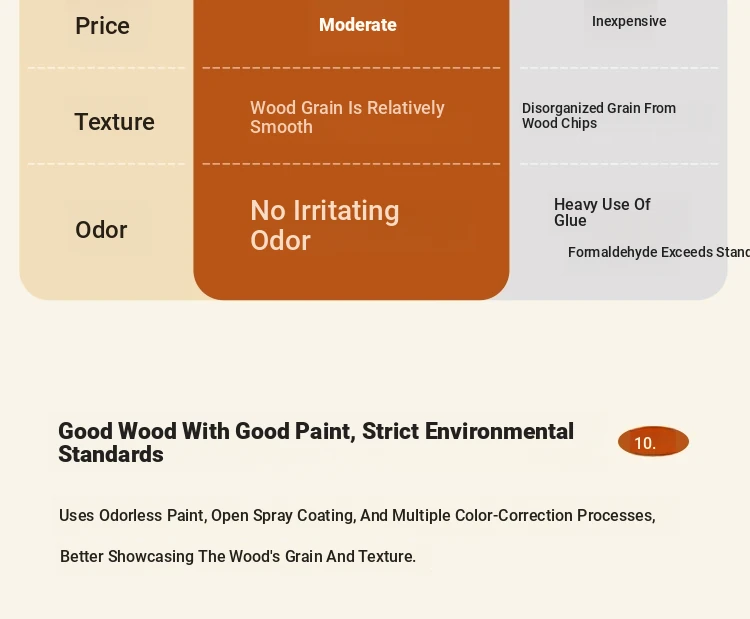Click the 'Inexpensive' price cell
This screenshot has width=750, height=619.
click(x=629, y=22)
